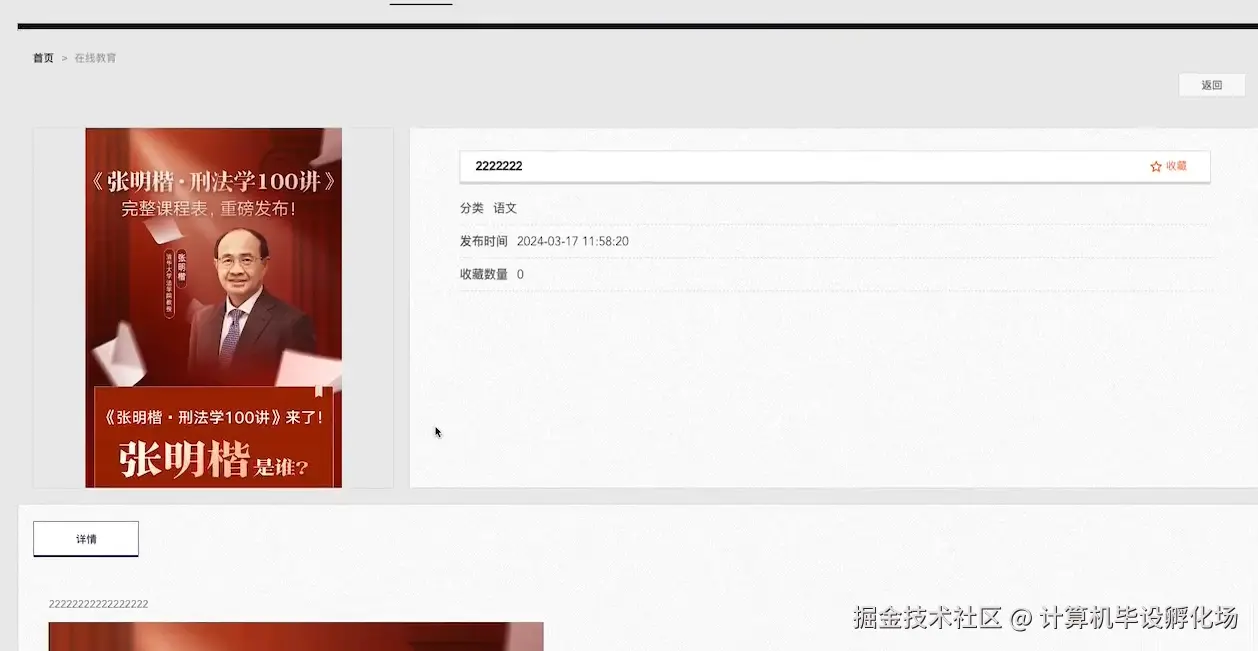Expand the 在线教育 breadcrumb section
Viewport: 1258px width, 651px height.
click(95, 57)
